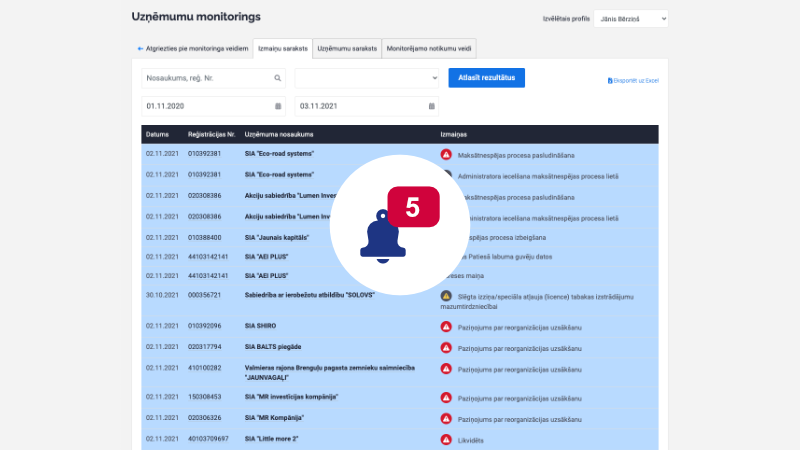Click red warning icon for first Eco-road systems row

tap(446, 155)
